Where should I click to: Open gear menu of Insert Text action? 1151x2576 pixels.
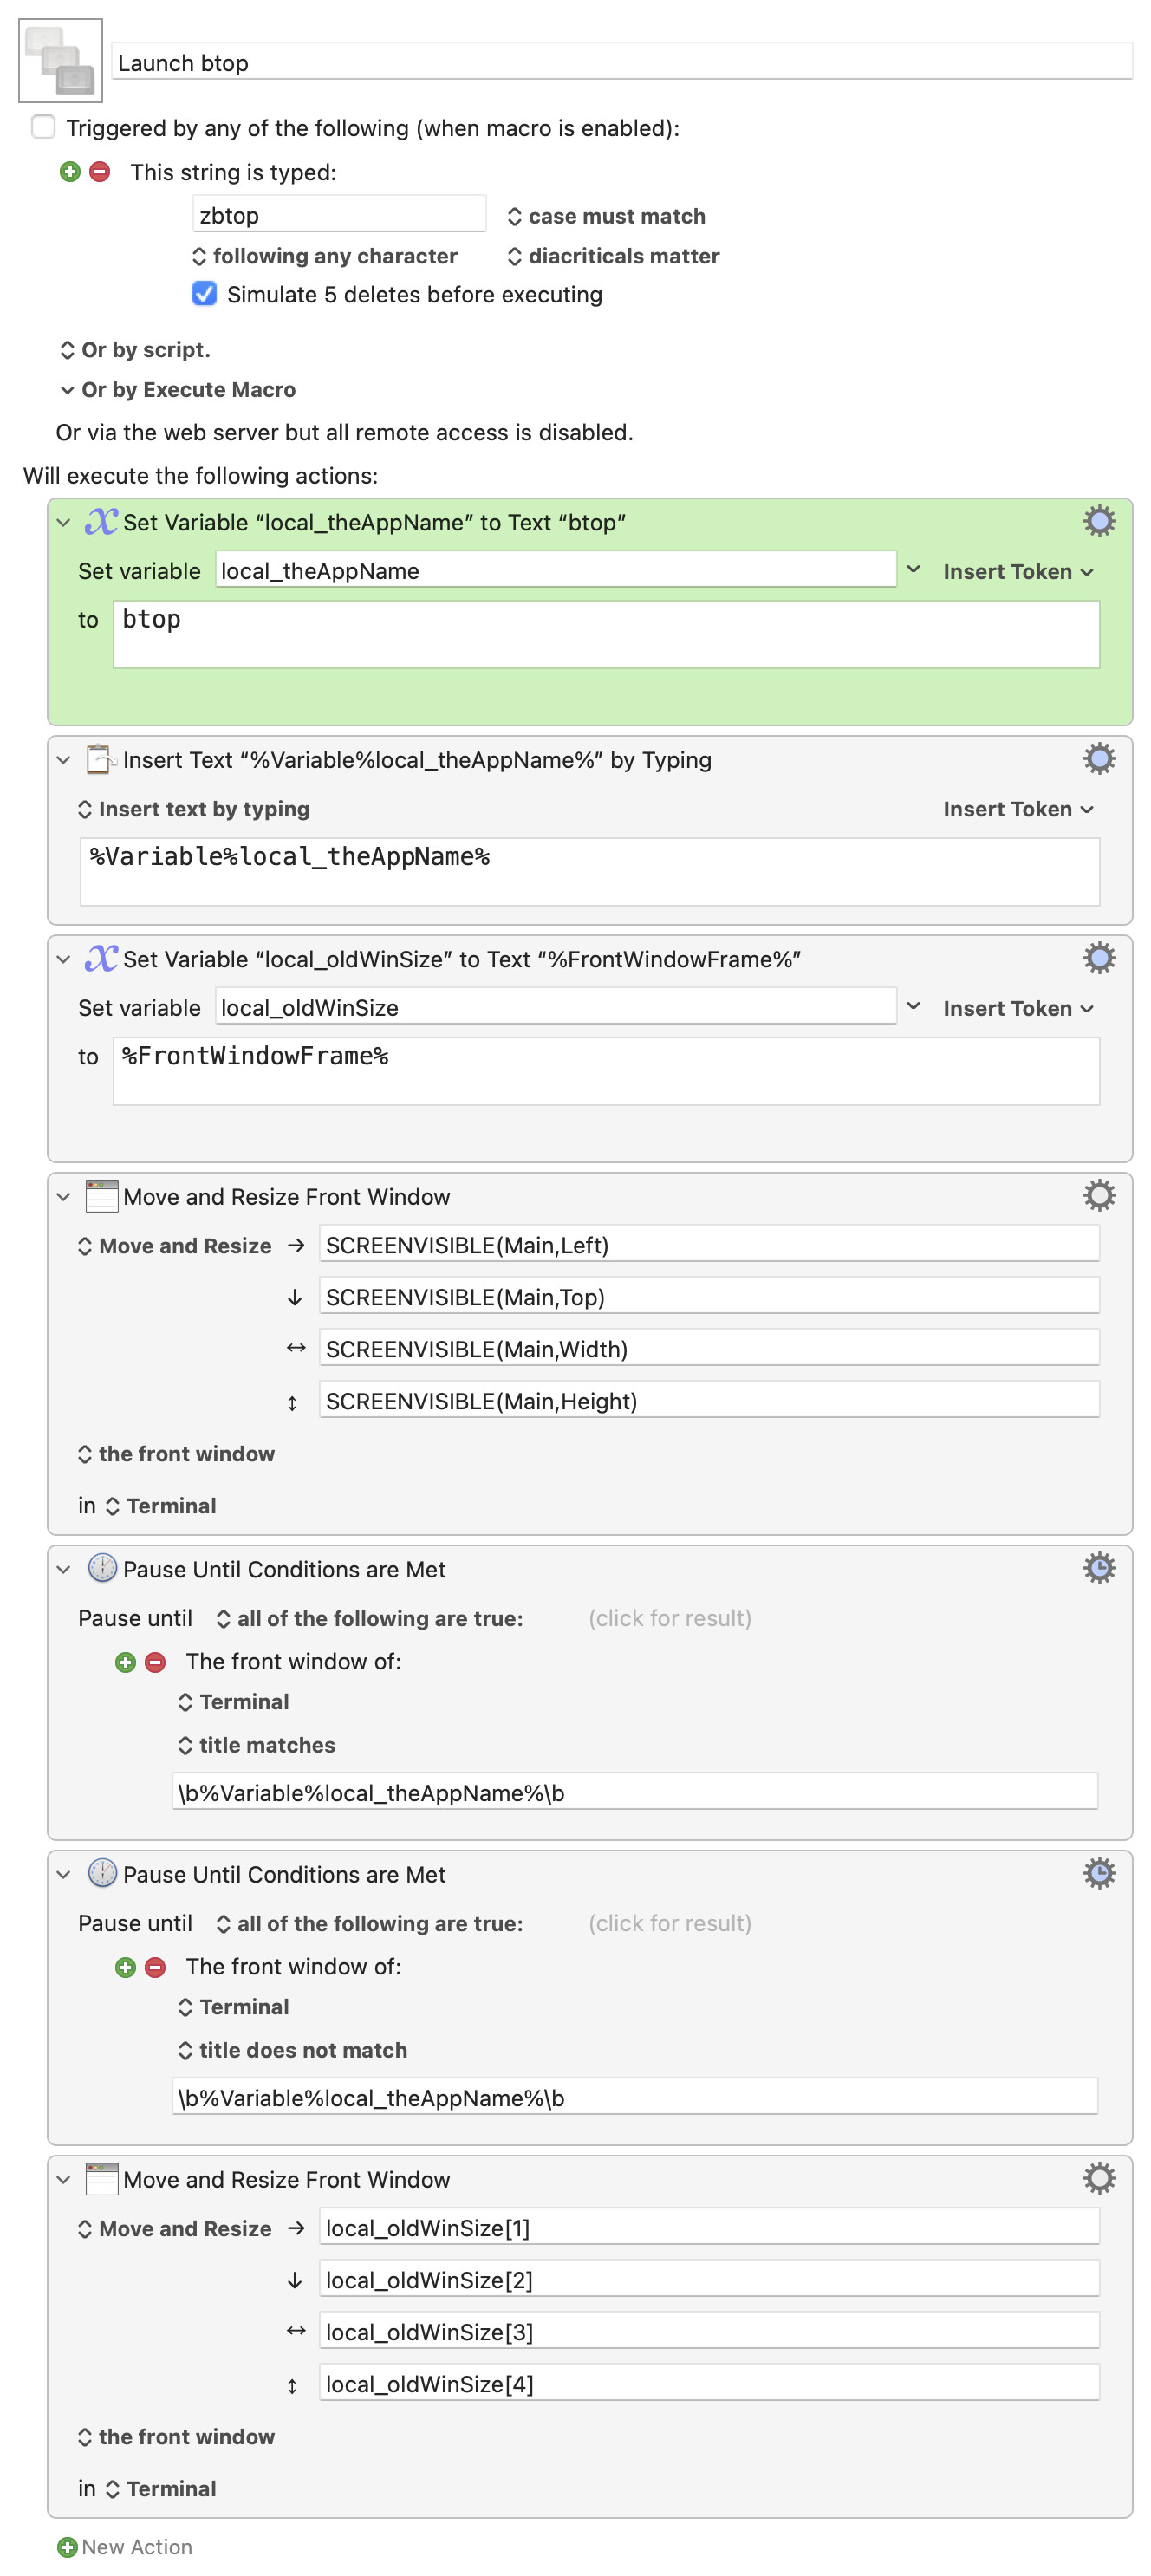pos(1098,759)
